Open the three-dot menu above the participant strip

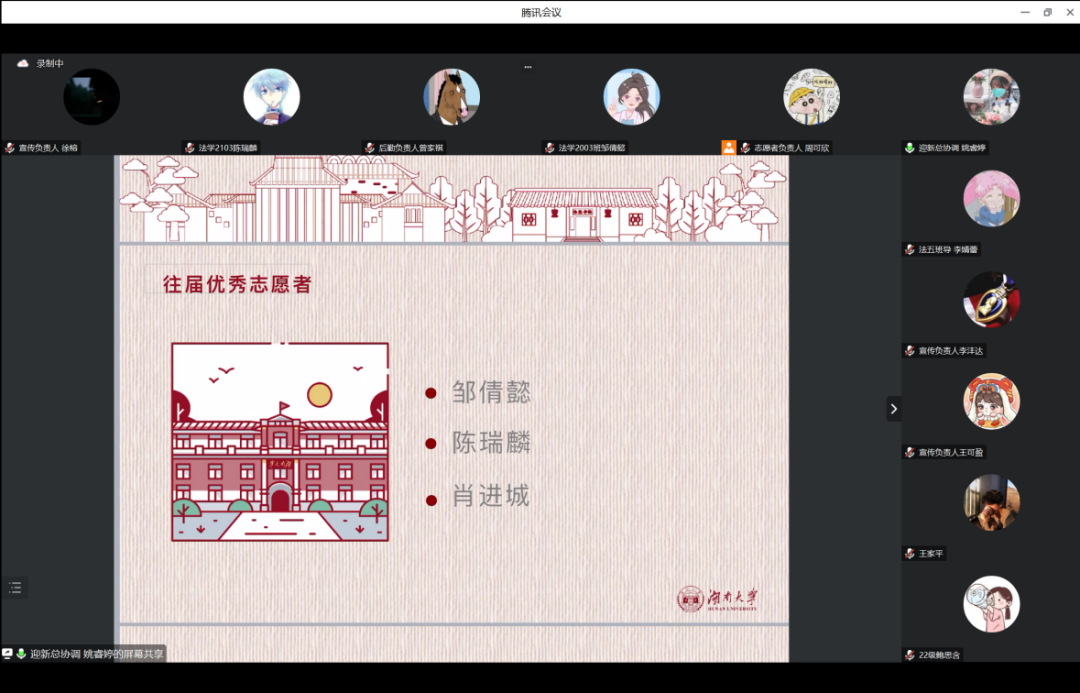pos(528,67)
